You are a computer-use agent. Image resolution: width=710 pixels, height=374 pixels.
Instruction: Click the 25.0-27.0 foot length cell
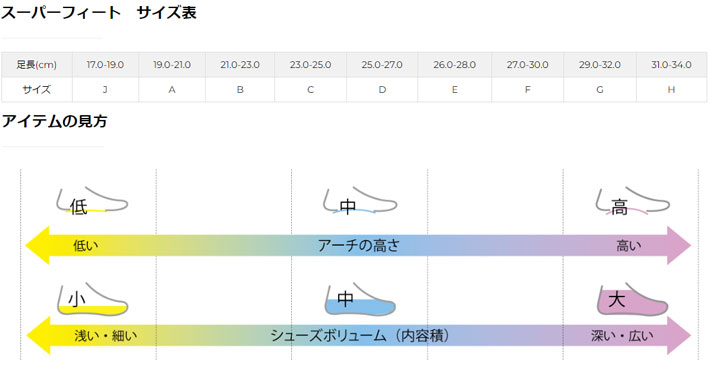click(382, 65)
